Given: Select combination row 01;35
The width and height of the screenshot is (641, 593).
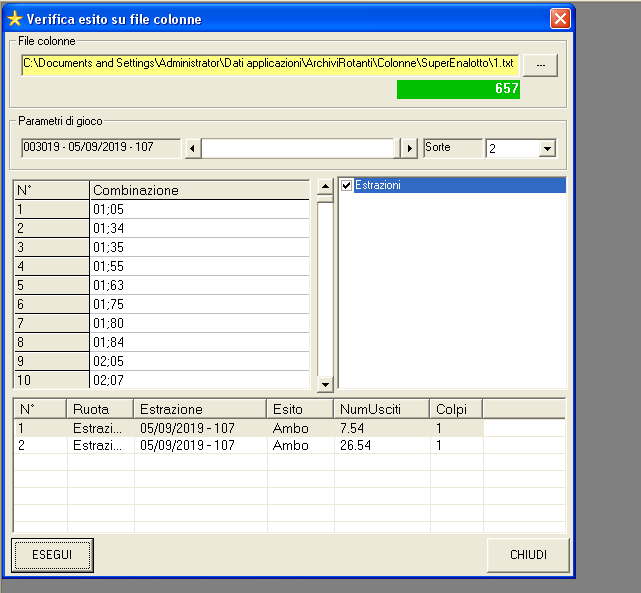Looking at the screenshot, I should click(162, 247).
